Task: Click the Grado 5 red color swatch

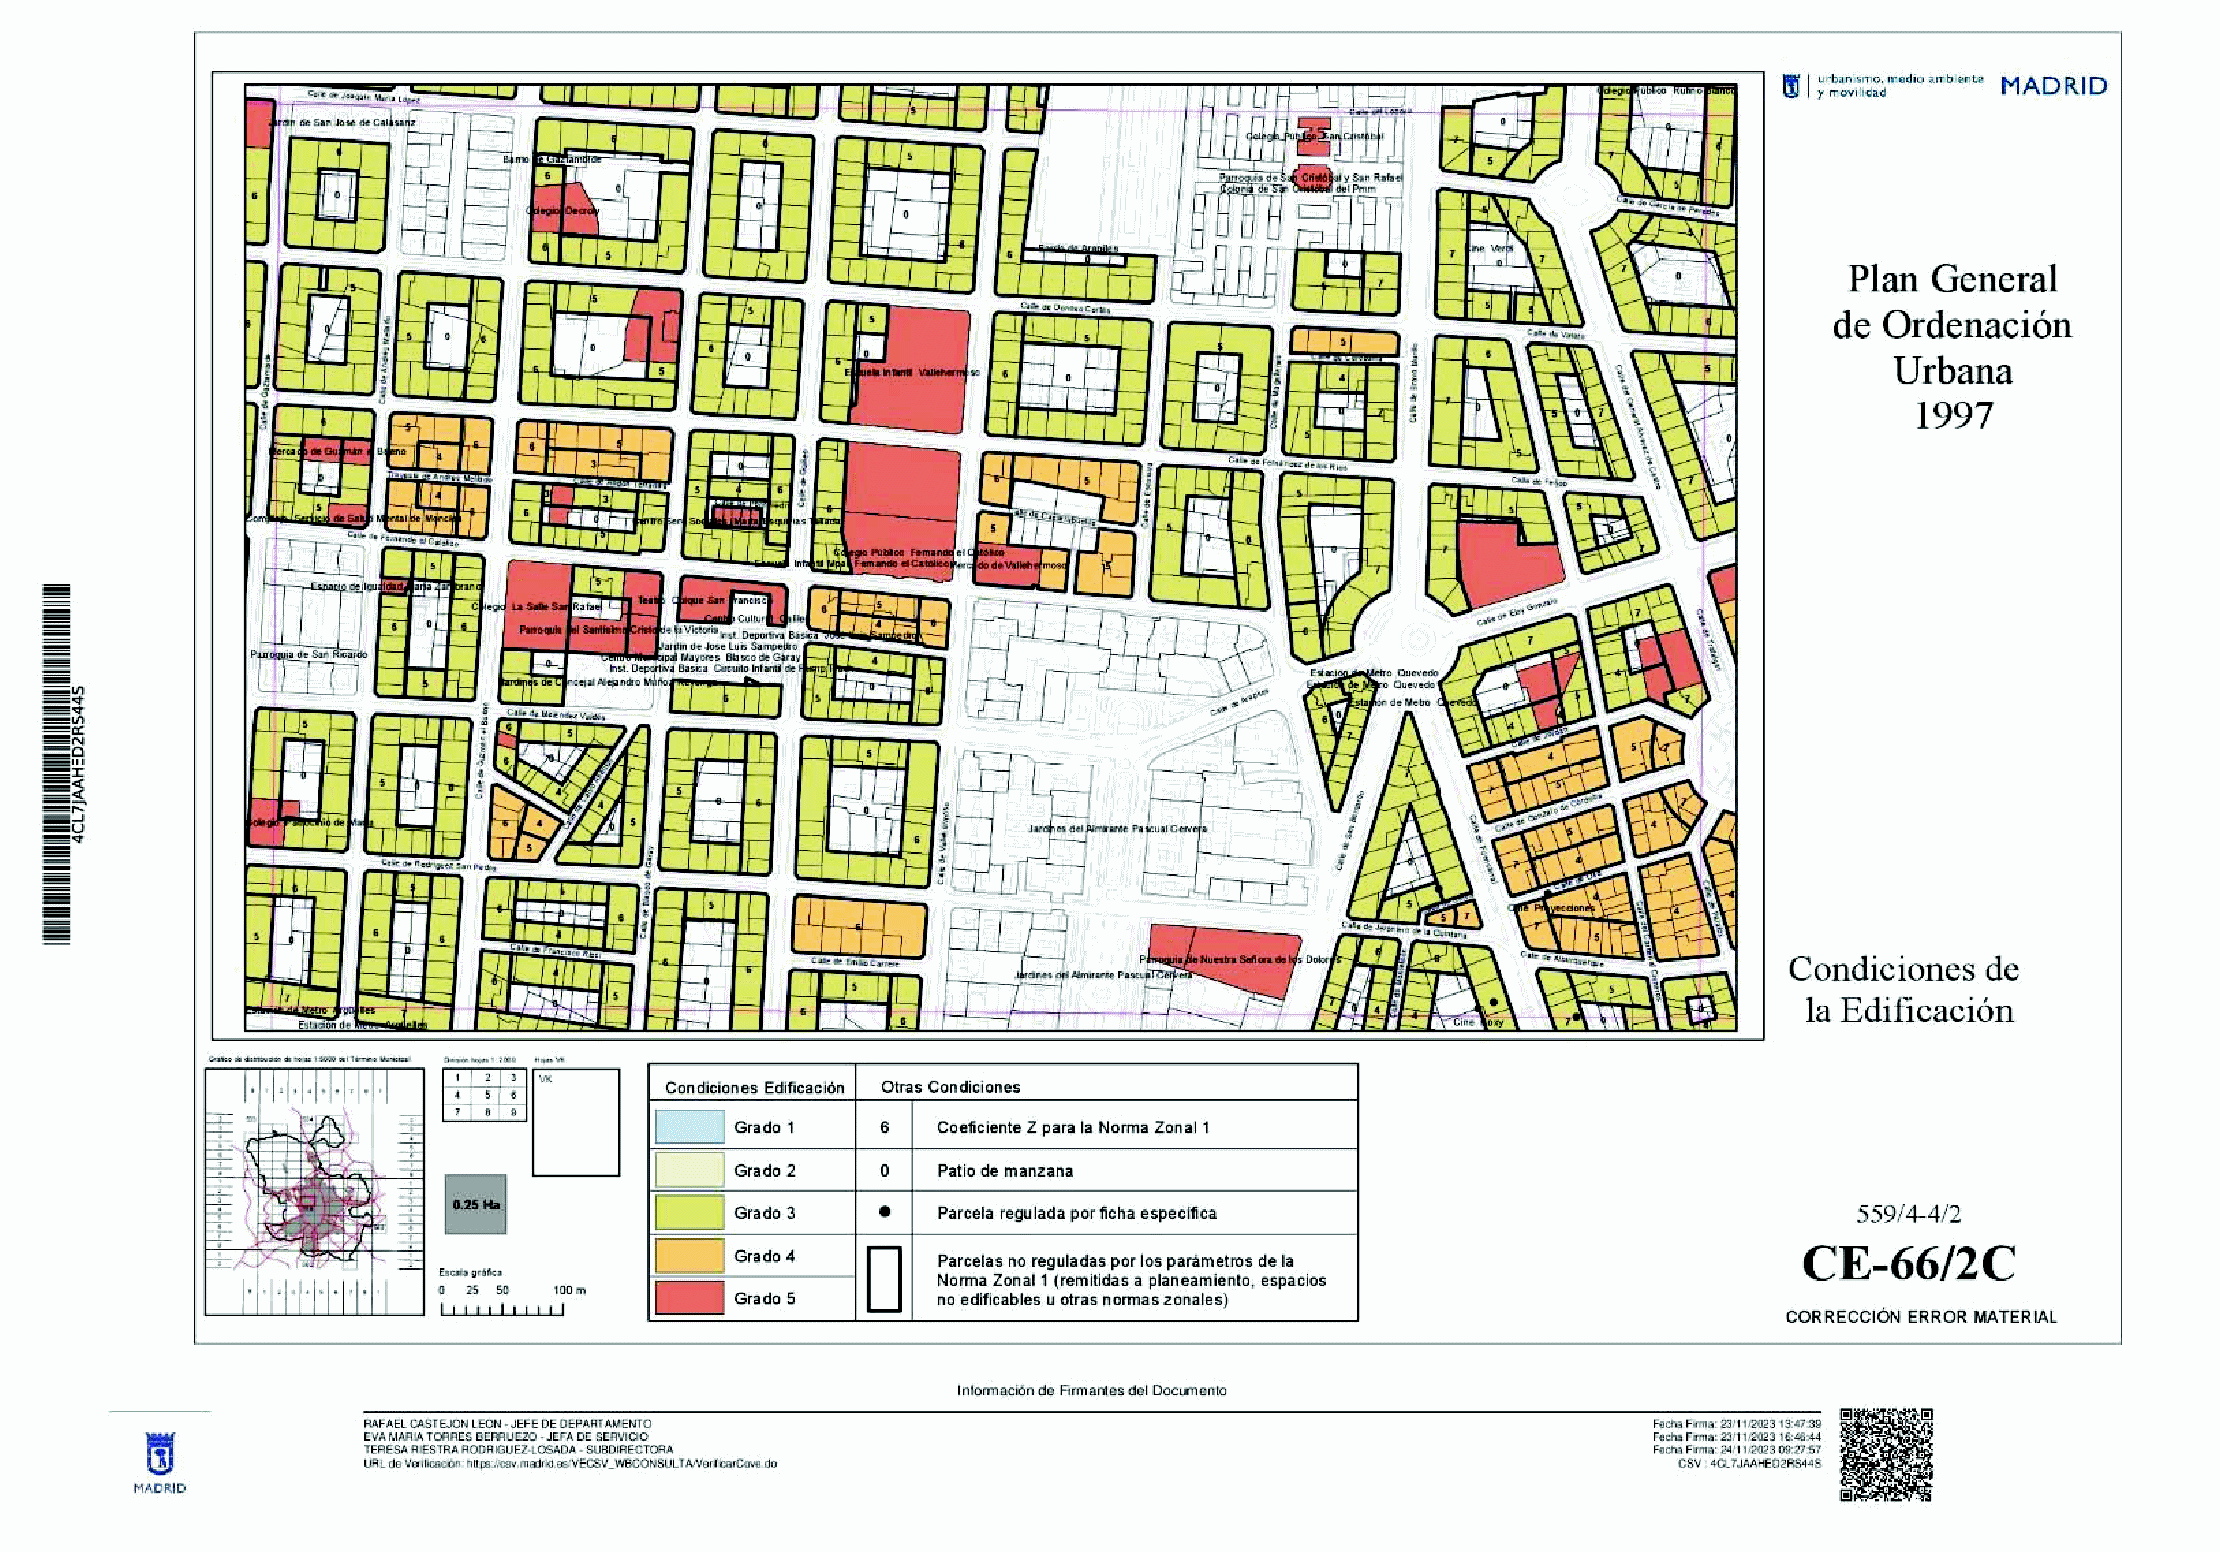Action: pyautogui.click(x=689, y=1298)
